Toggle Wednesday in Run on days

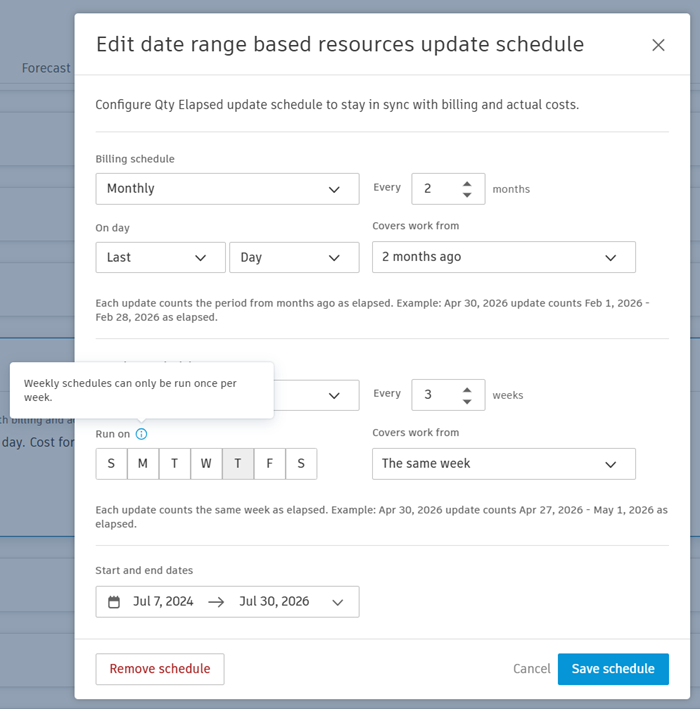(x=206, y=464)
